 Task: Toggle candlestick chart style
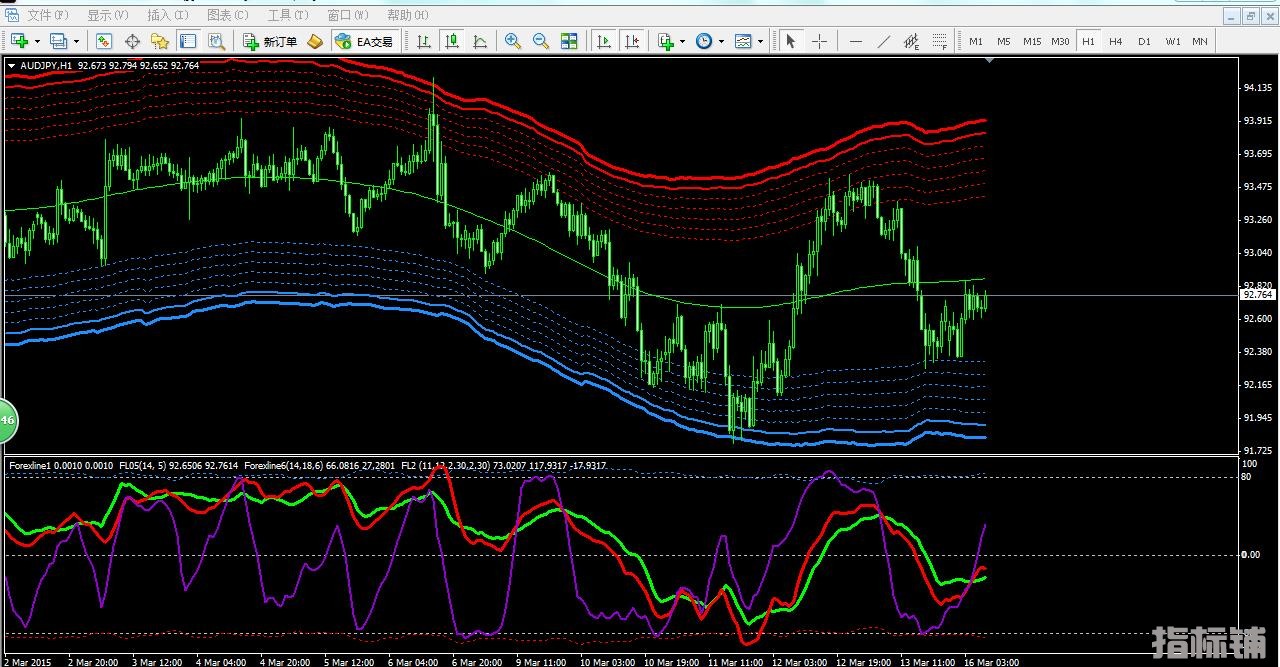[452, 41]
